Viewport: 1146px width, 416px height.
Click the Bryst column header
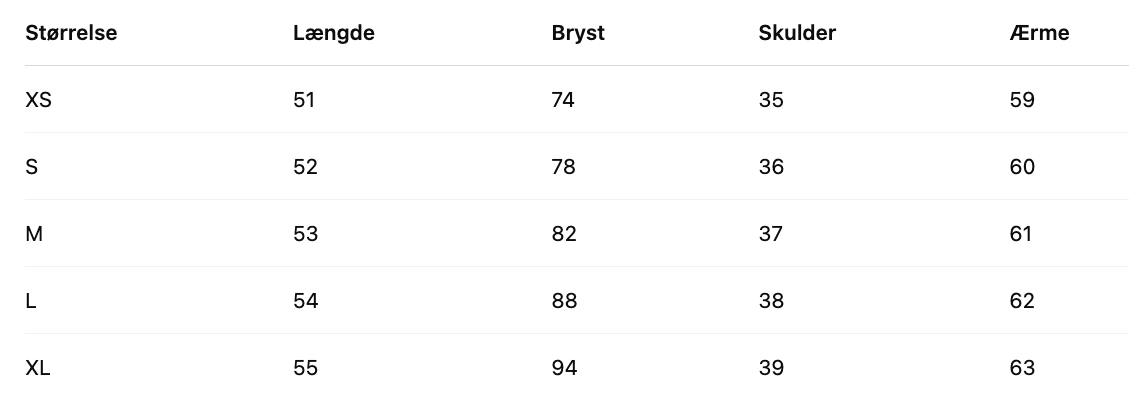point(578,33)
